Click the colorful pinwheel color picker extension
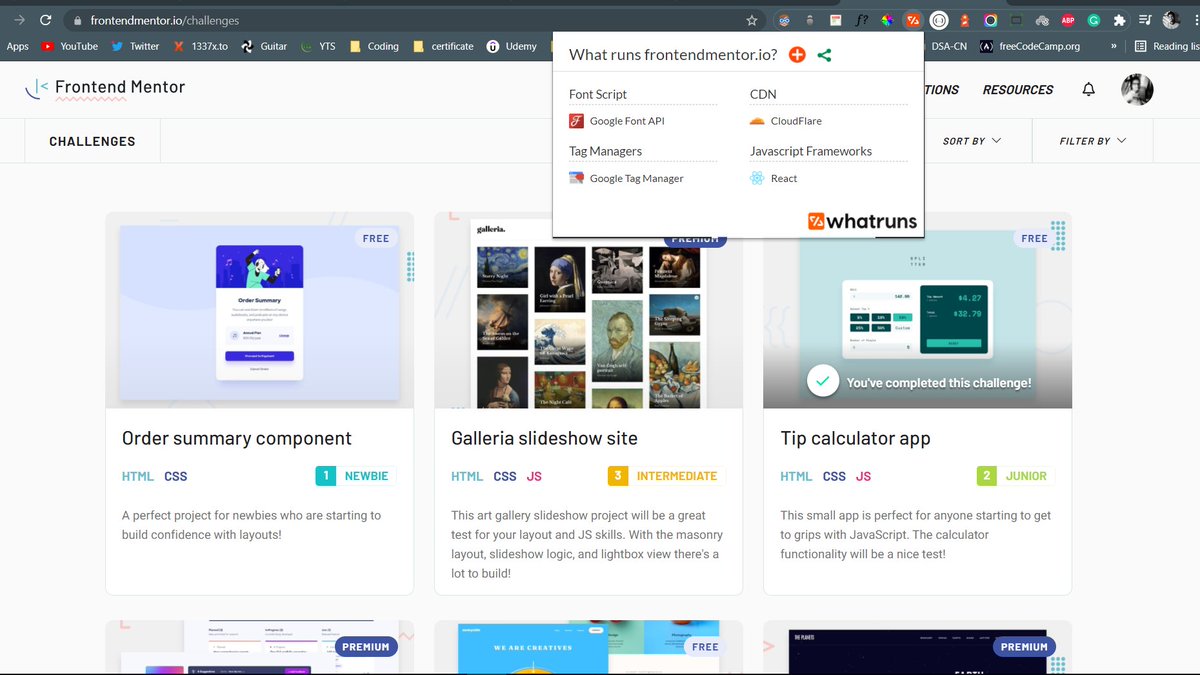The width and height of the screenshot is (1200, 675). coord(887,20)
